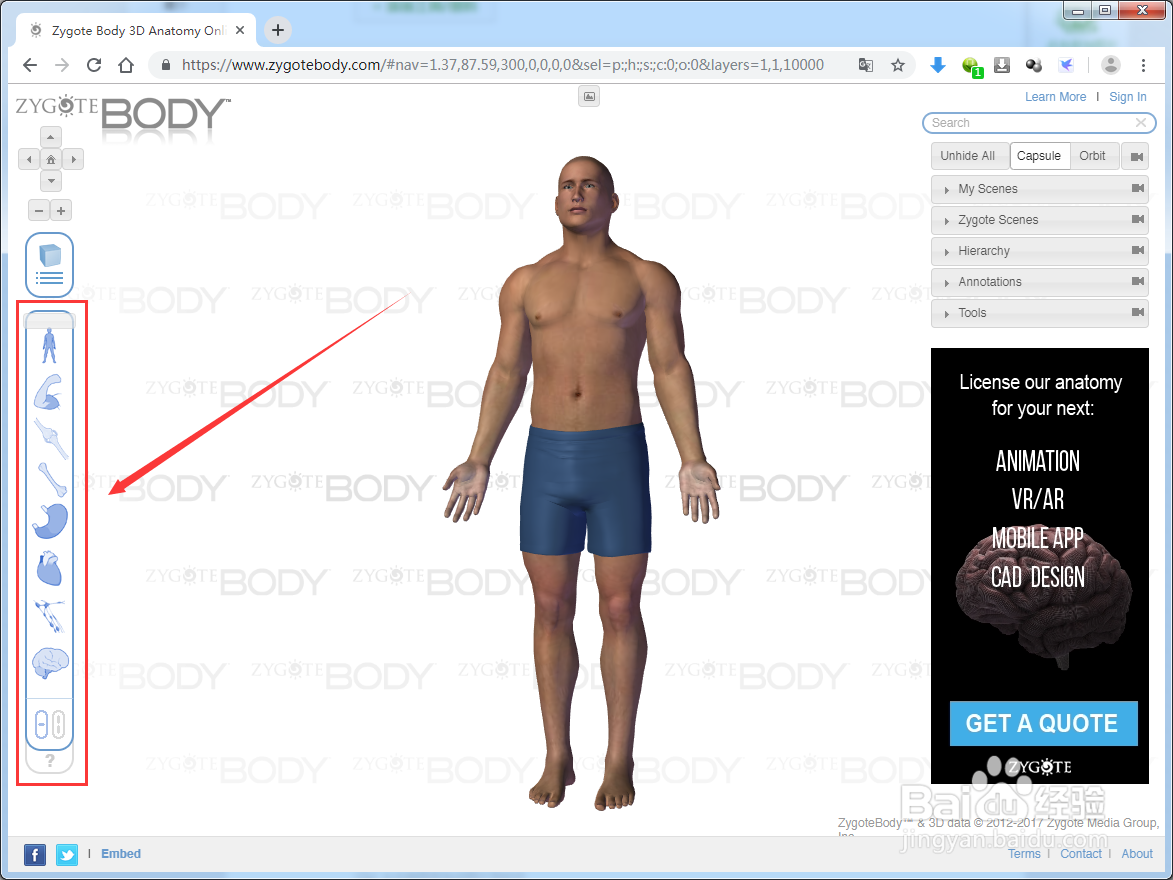
Task: Pan the view down arrow
Action: (x=50, y=180)
